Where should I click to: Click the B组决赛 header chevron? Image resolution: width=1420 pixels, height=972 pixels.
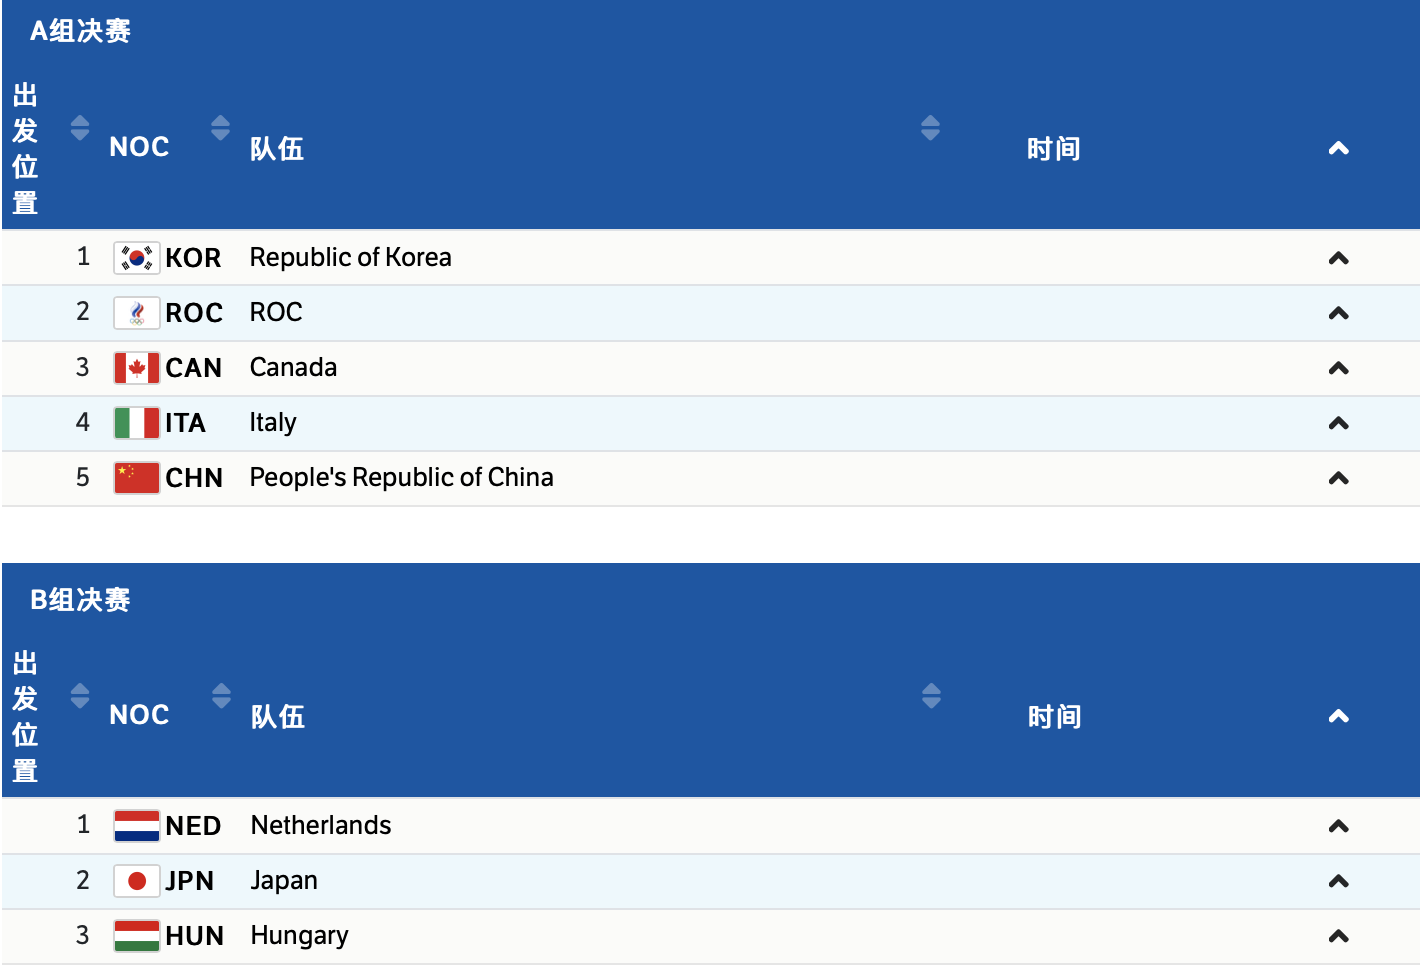click(x=1338, y=716)
